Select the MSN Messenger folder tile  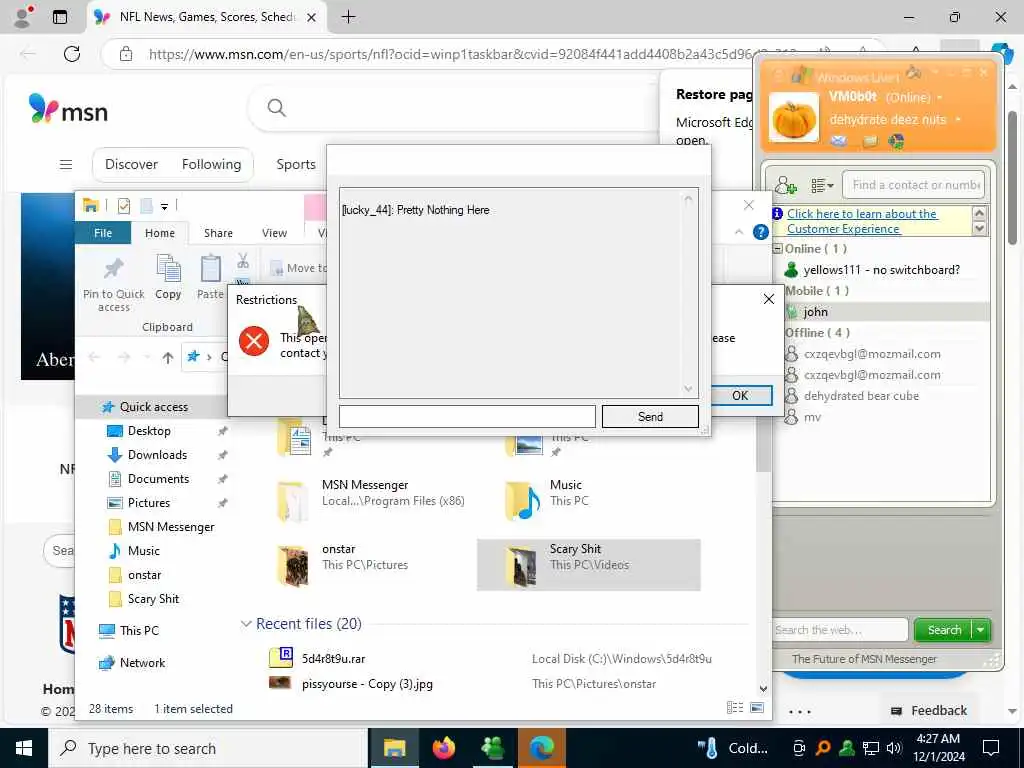pos(372,501)
